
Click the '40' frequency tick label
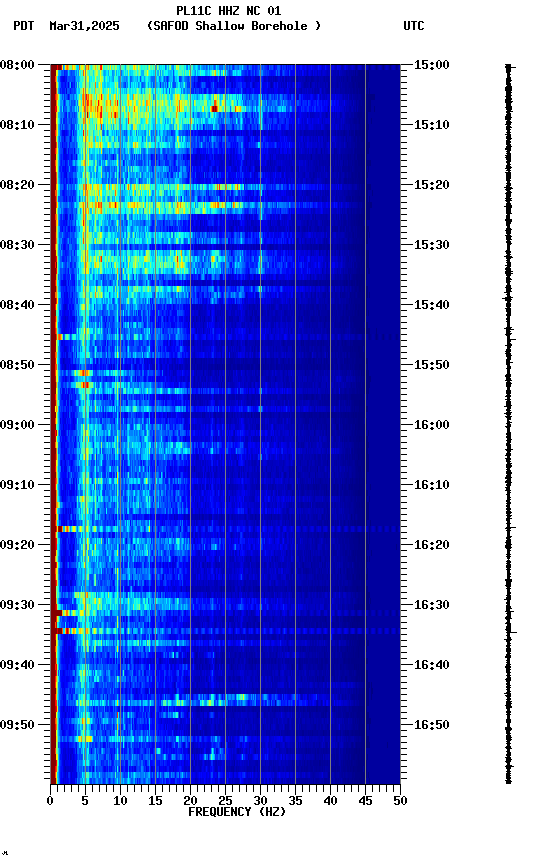pos(330,801)
